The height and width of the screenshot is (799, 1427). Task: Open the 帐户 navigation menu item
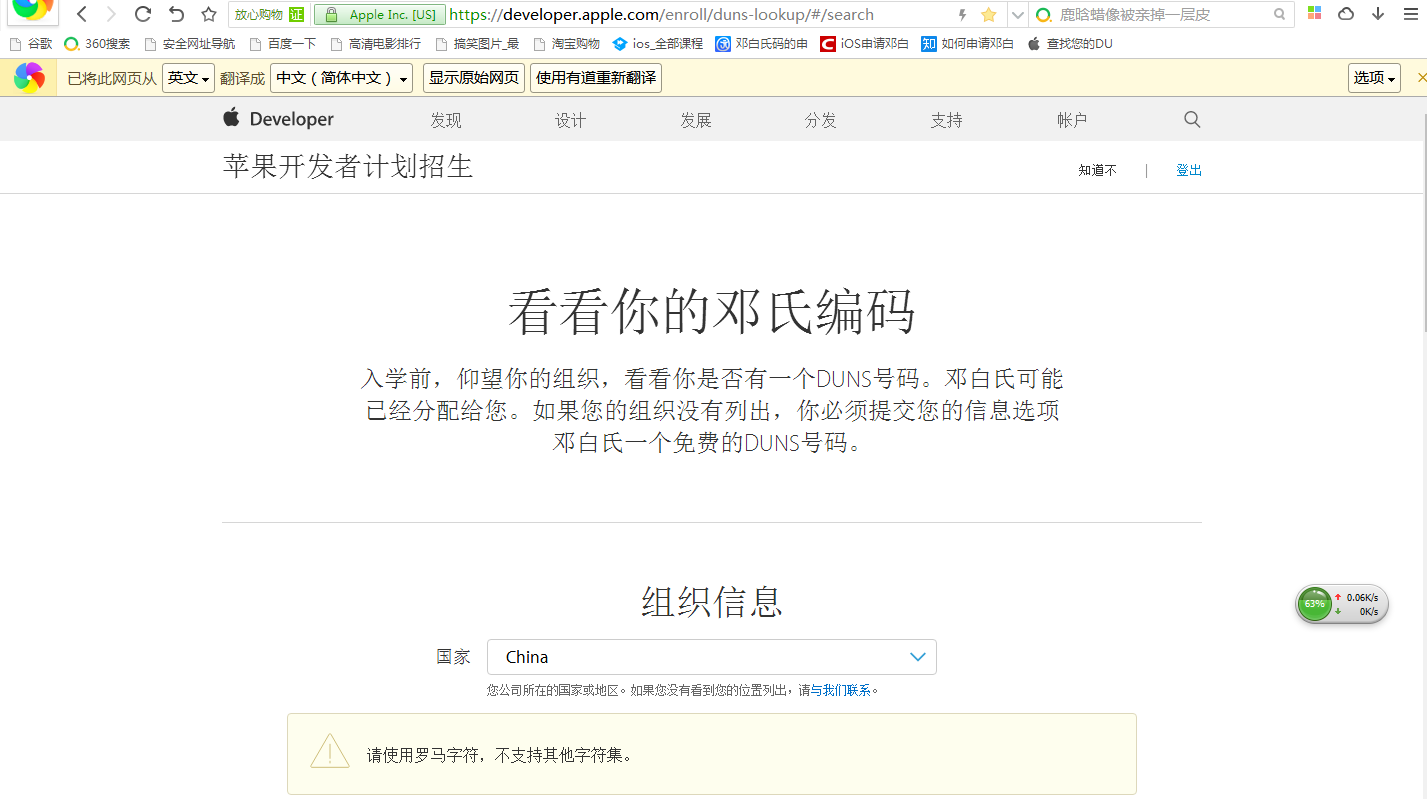[x=1071, y=120]
